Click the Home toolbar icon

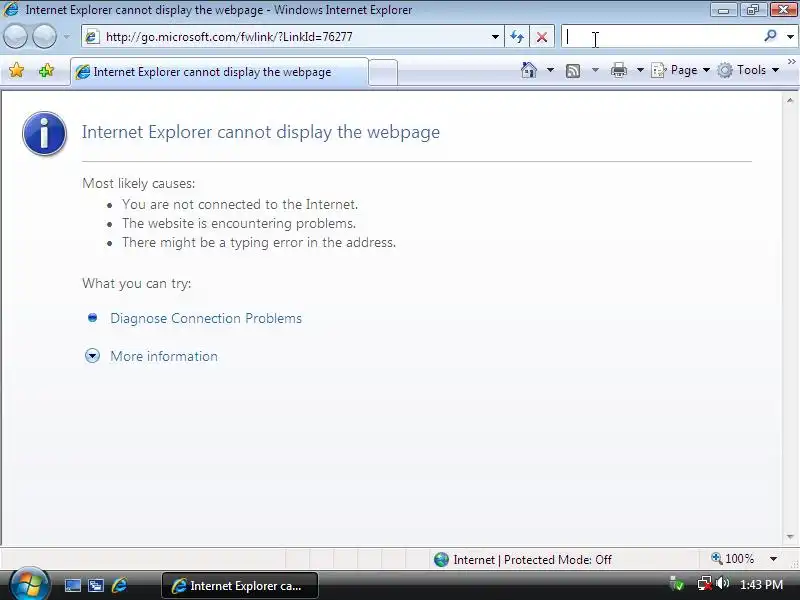tap(529, 70)
